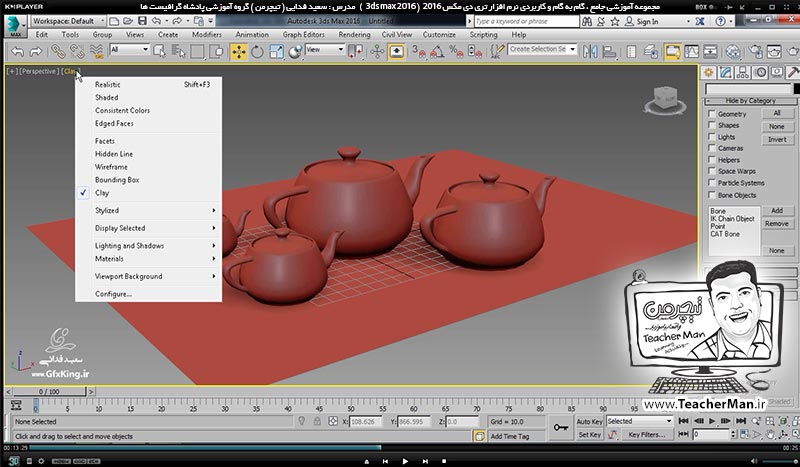Open the View reference coordinate dropdown
The image size is (800, 467).
tap(325, 50)
